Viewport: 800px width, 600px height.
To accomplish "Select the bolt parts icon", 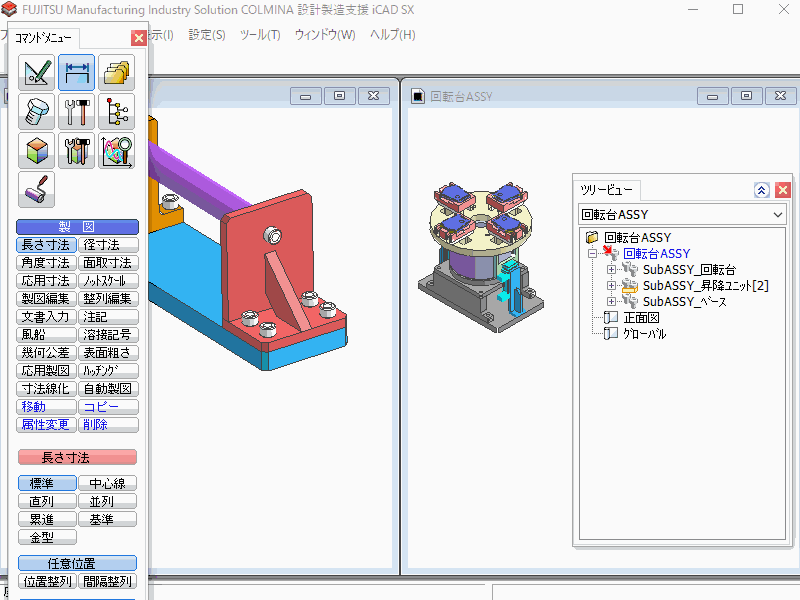I will (x=37, y=111).
